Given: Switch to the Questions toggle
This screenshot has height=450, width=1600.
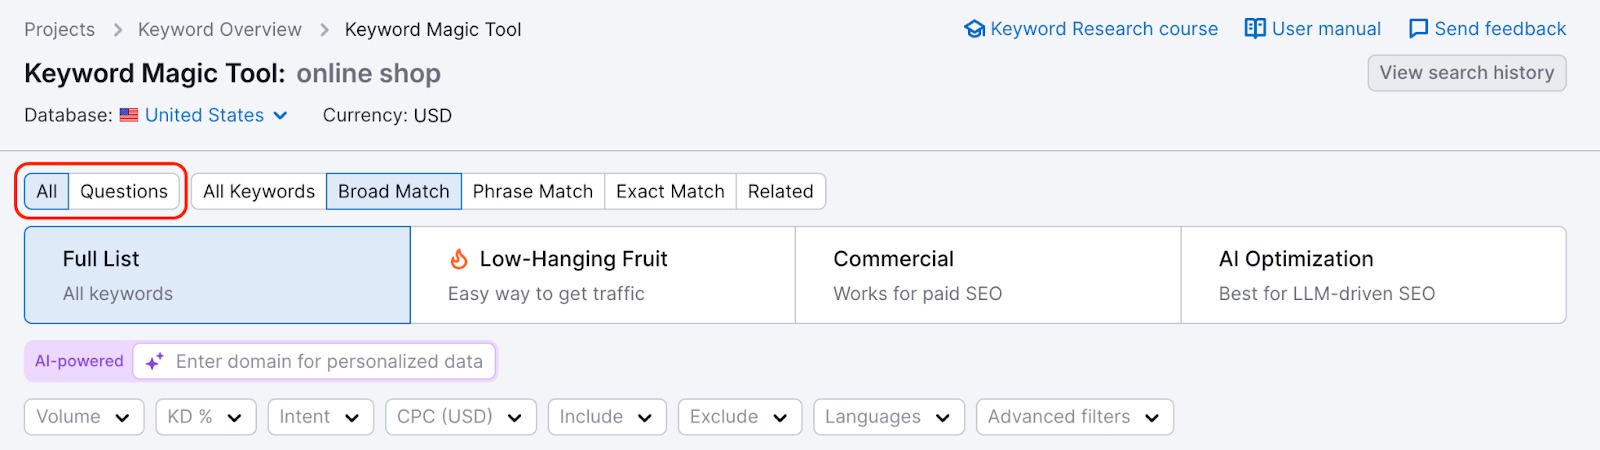Looking at the screenshot, I should [124, 191].
